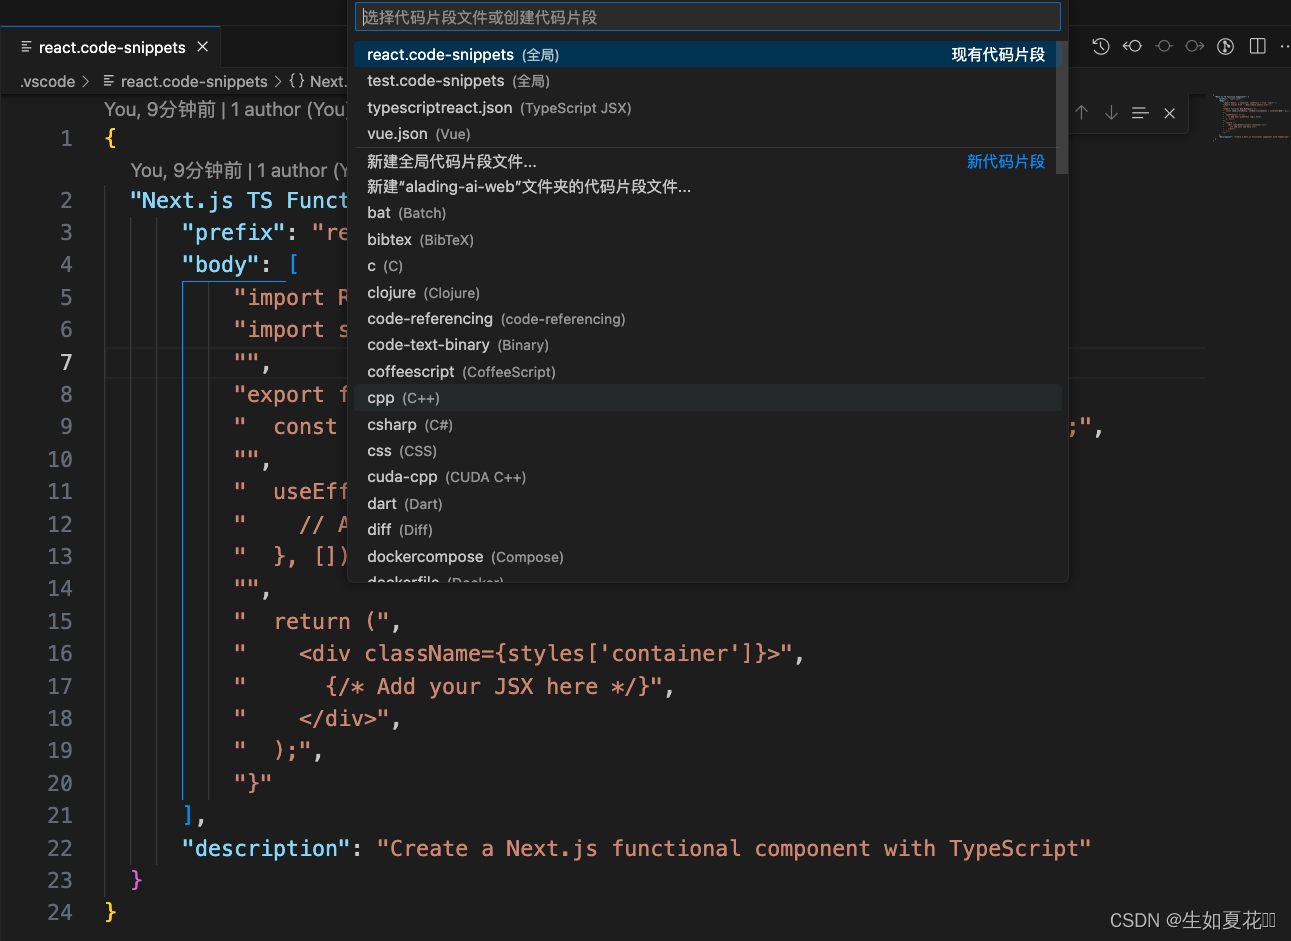Click the blame annotation above line 1

click(225, 109)
